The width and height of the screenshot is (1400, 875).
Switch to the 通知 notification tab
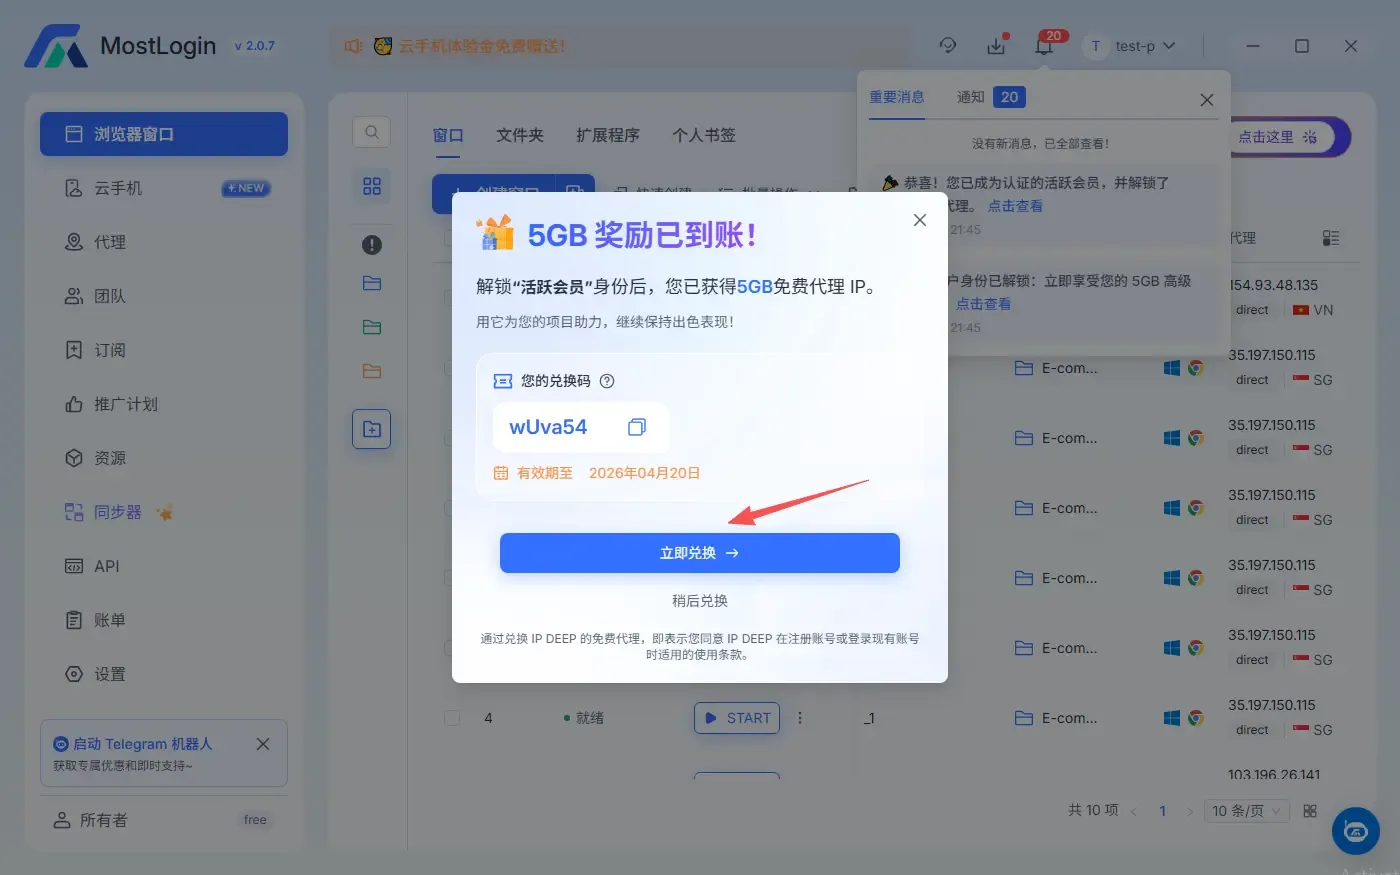pyautogui.click(x=990, y=97)
